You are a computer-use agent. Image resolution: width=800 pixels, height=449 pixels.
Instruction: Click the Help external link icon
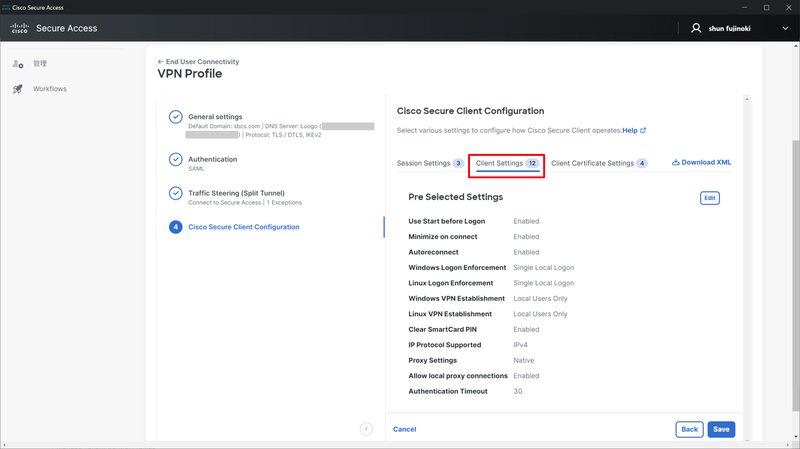click(x=643, y=131)
